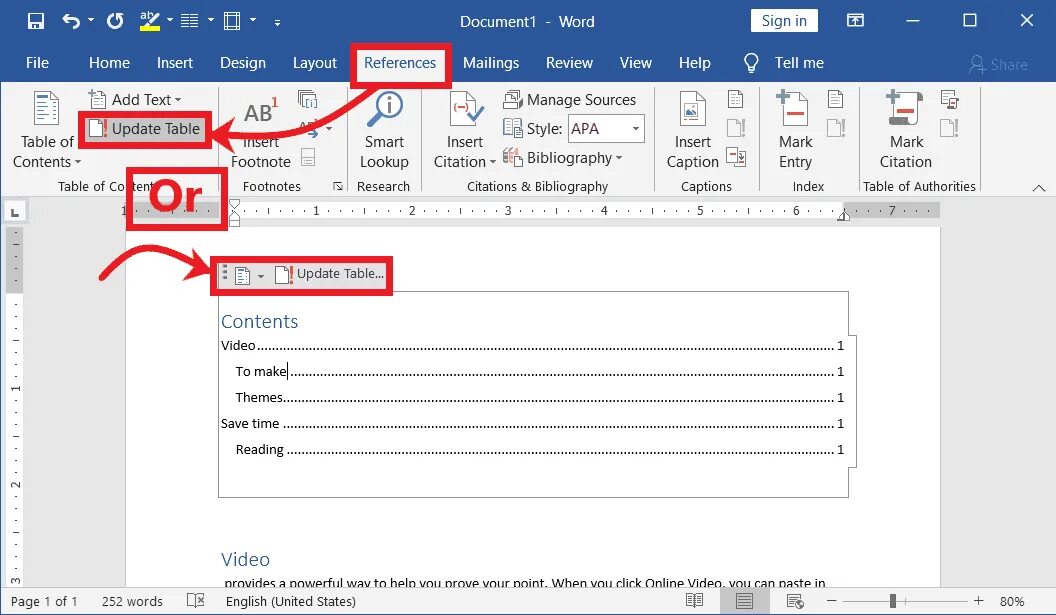Open the Table of Contents button
Image resolution: width=1056 pixels, height=615 pixels.
[46, 131]
